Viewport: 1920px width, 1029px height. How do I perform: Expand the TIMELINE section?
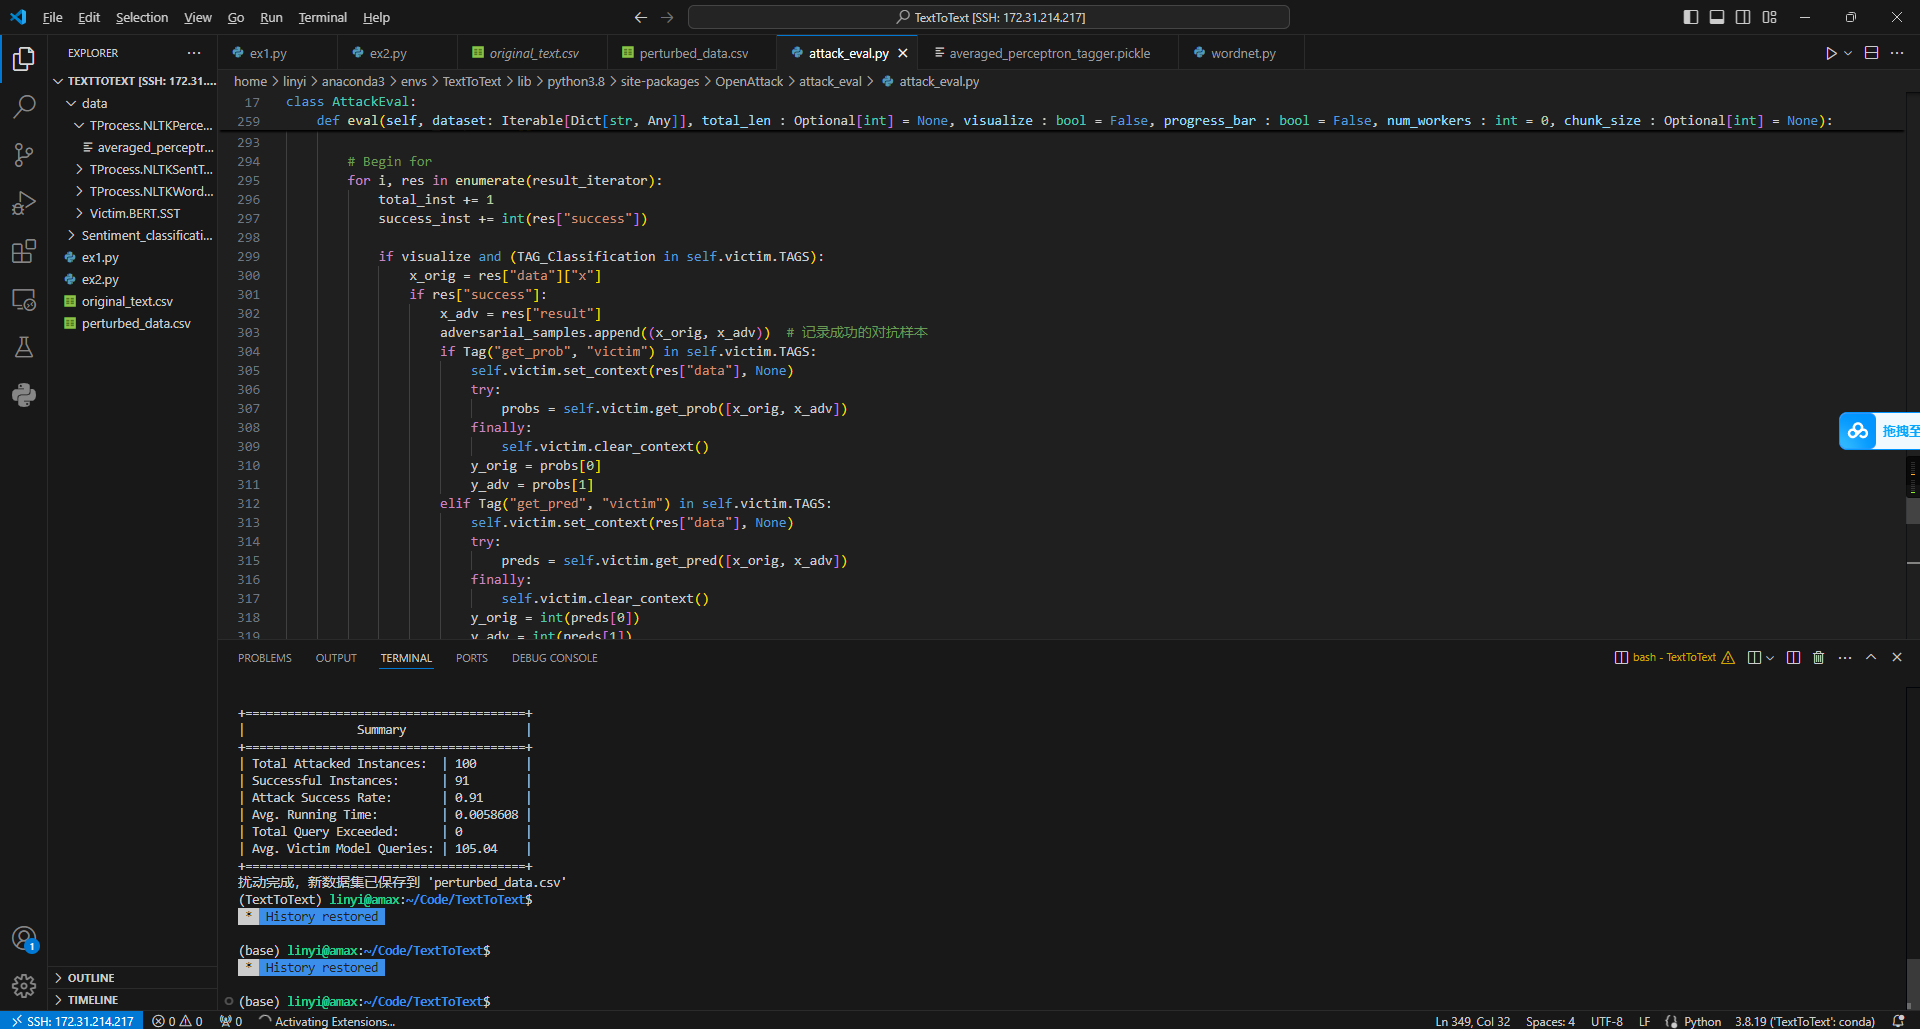coord(134,1000)
